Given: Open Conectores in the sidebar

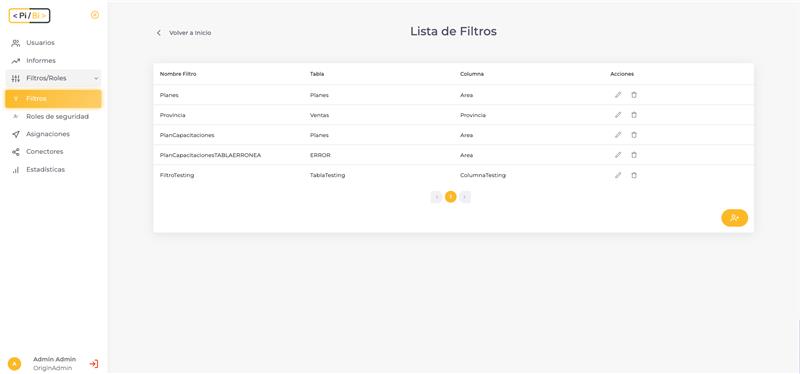Looking at the screenshot, I should 54,152.
